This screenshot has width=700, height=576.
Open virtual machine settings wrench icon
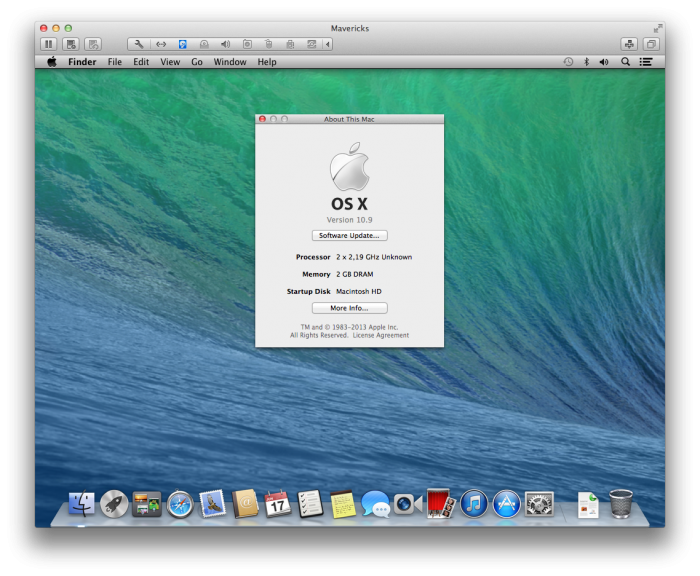tap(139, 44)
